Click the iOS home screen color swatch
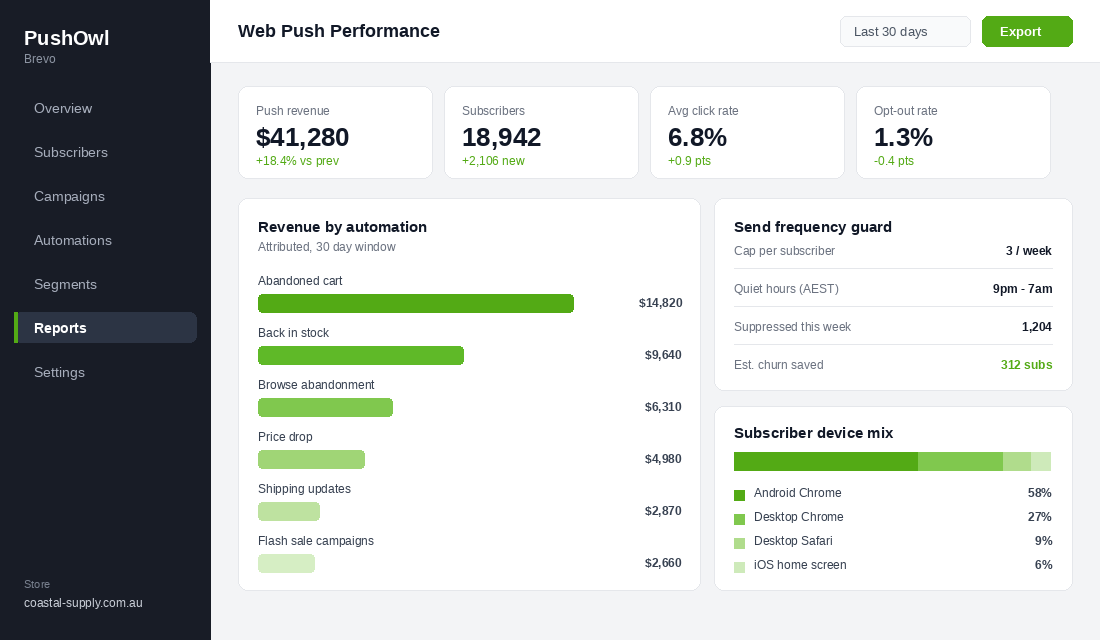The width and height of the screenshot is (1100, 640). tap(739, 567)
